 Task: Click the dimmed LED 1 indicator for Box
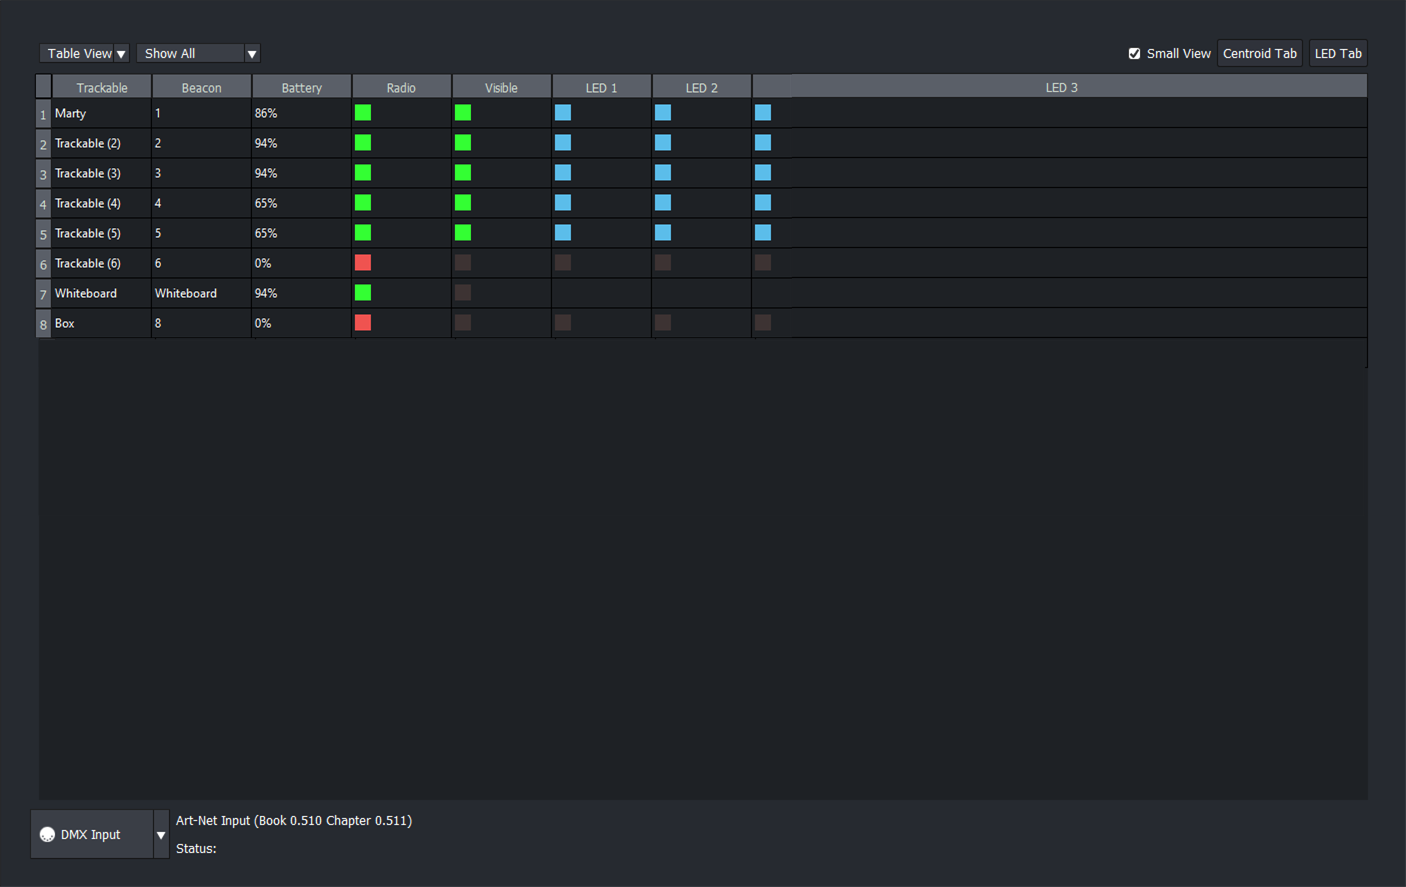tap(562, 322)
